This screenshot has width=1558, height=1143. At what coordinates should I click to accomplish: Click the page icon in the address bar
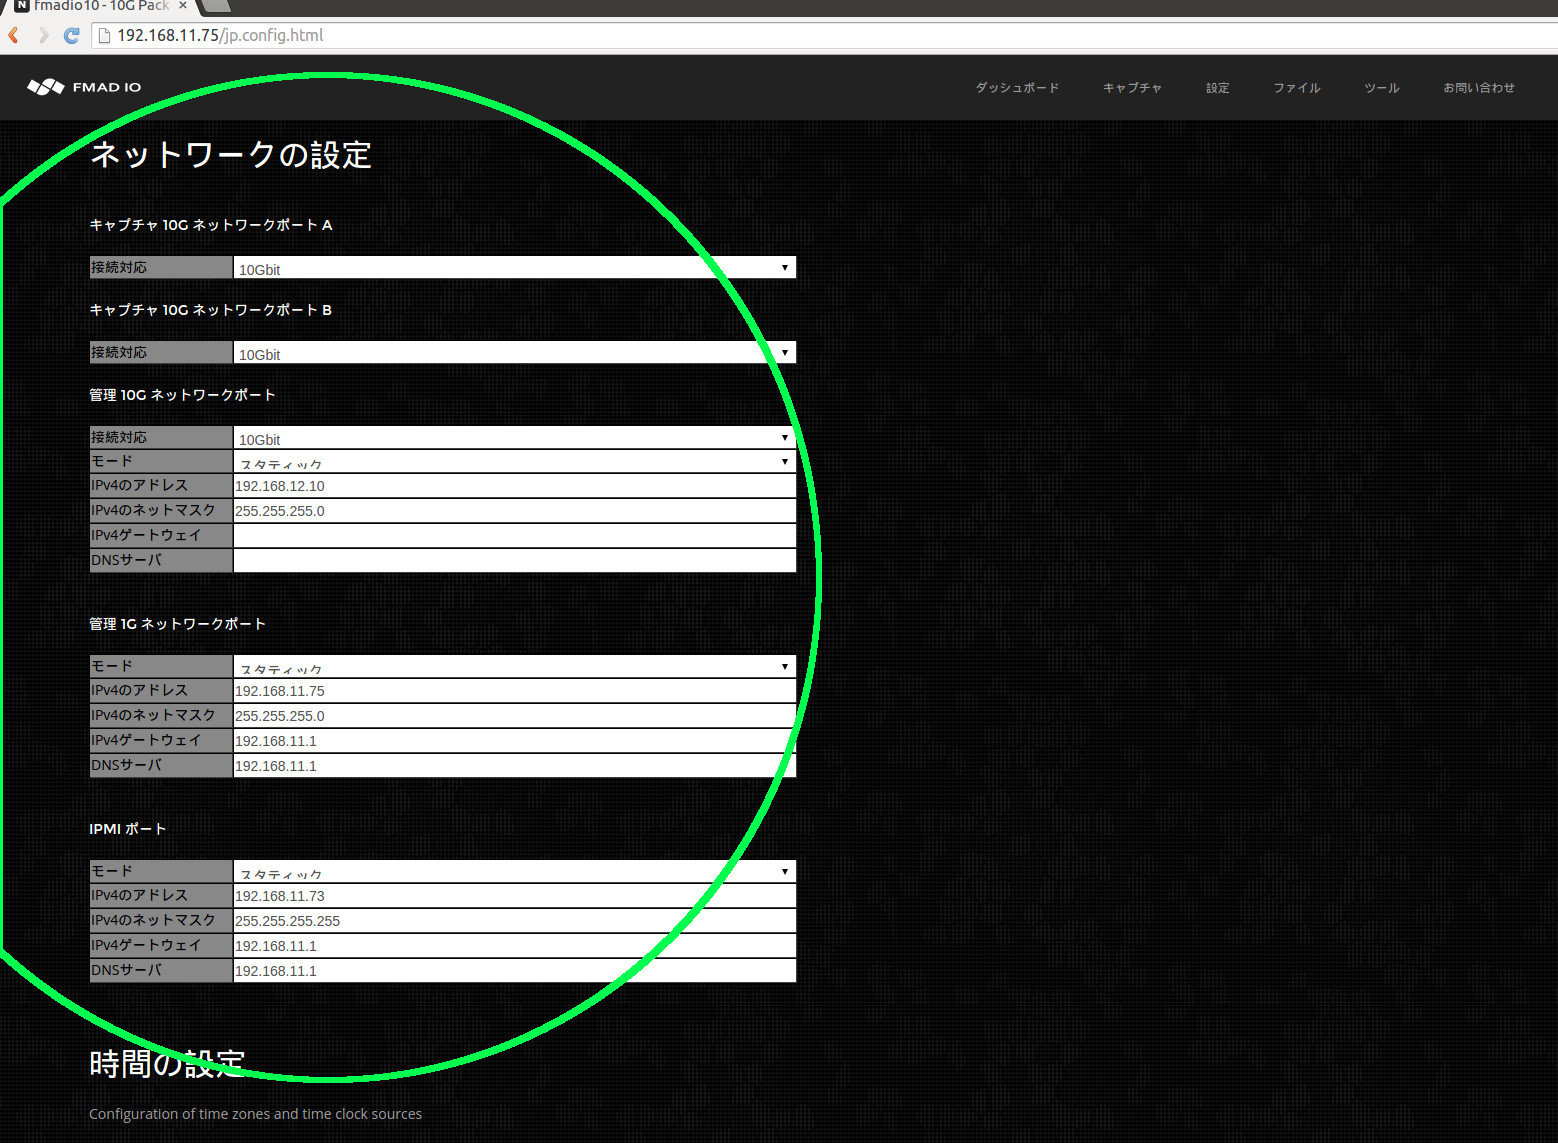pyautogui.click(x=103, y=35)
